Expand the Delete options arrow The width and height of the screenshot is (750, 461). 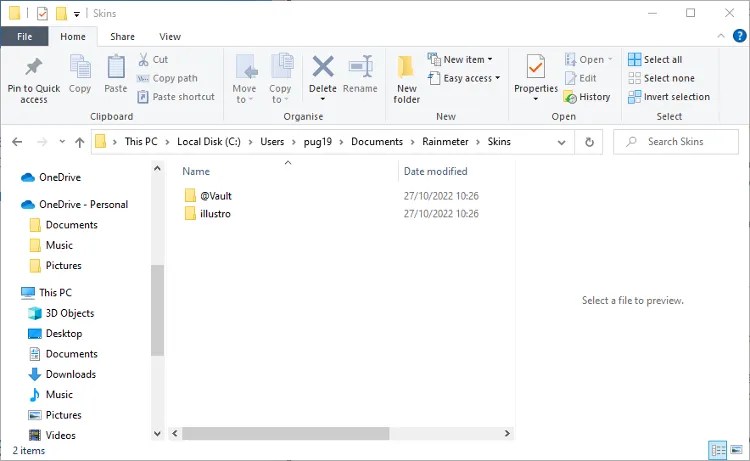pyautogui.click(x=323, y=99)
